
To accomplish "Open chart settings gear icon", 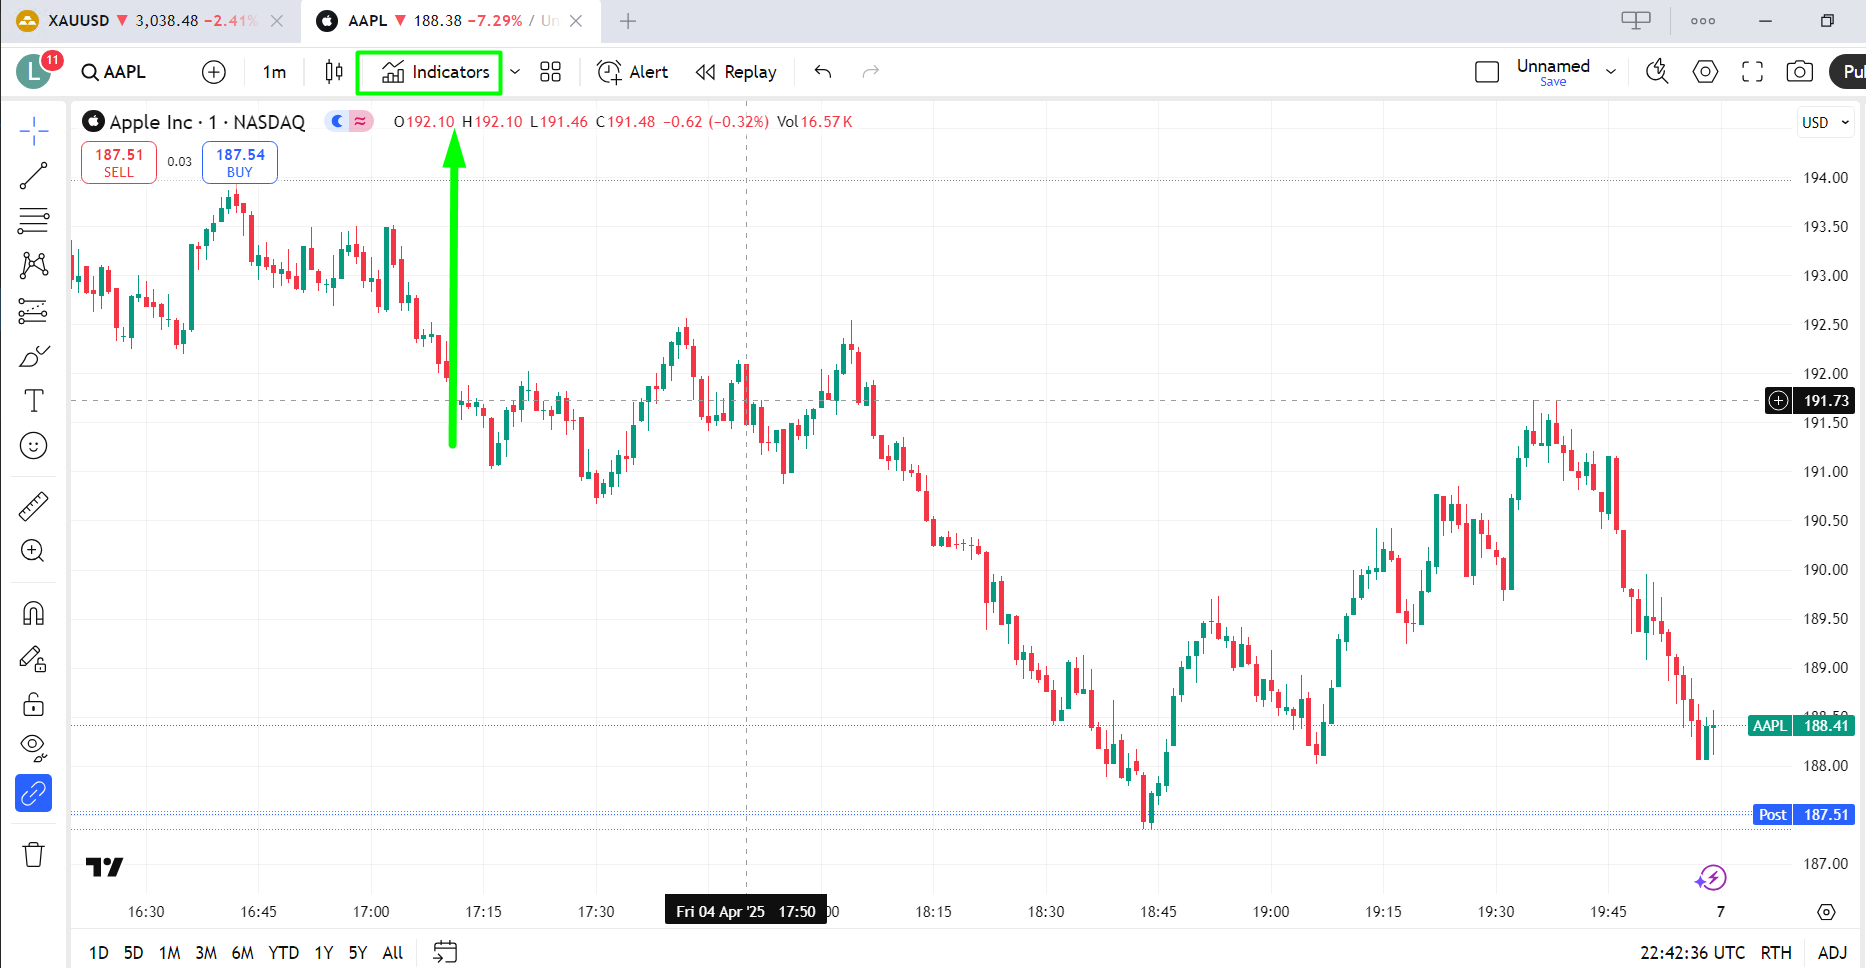I will tap(1705, 72).
